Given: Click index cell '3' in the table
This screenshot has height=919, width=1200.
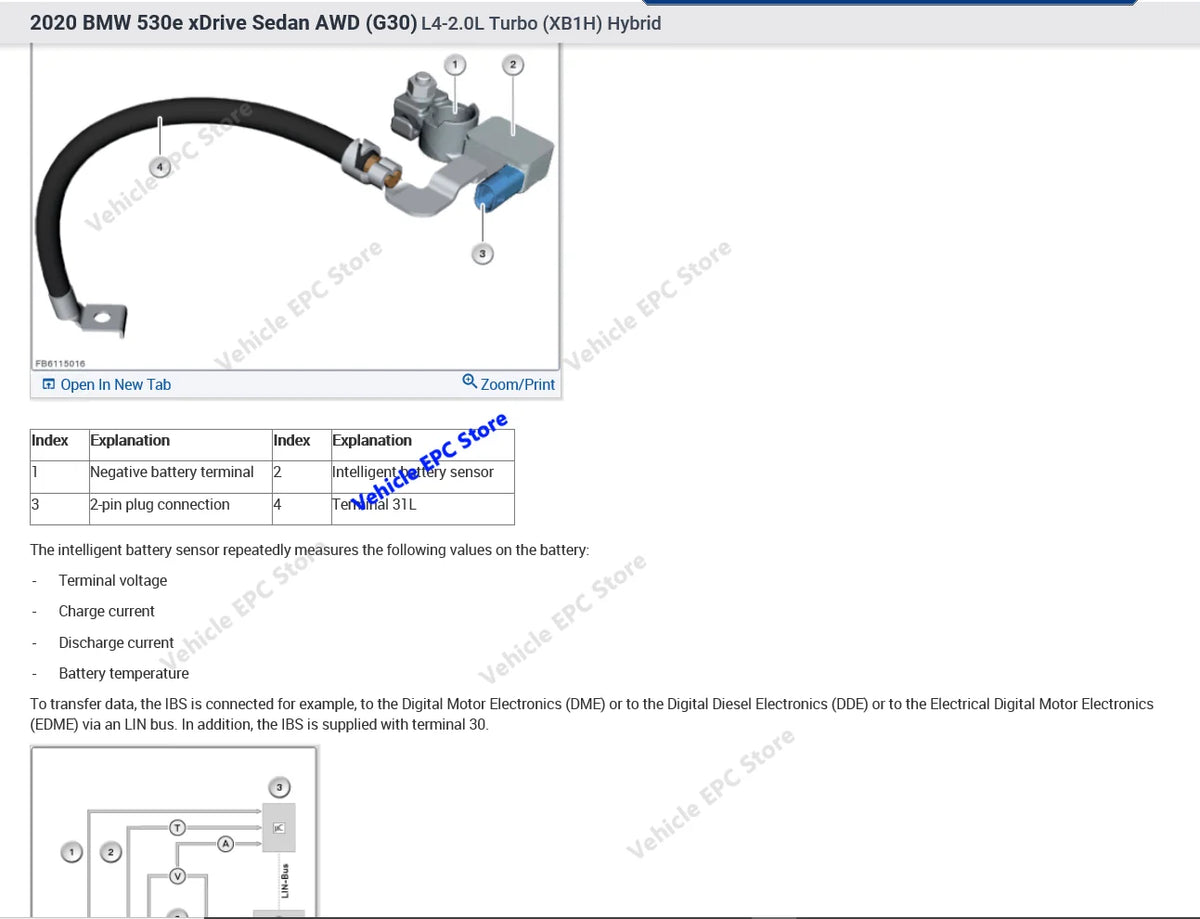Looking at the screenshot, I should coord(59,509).
